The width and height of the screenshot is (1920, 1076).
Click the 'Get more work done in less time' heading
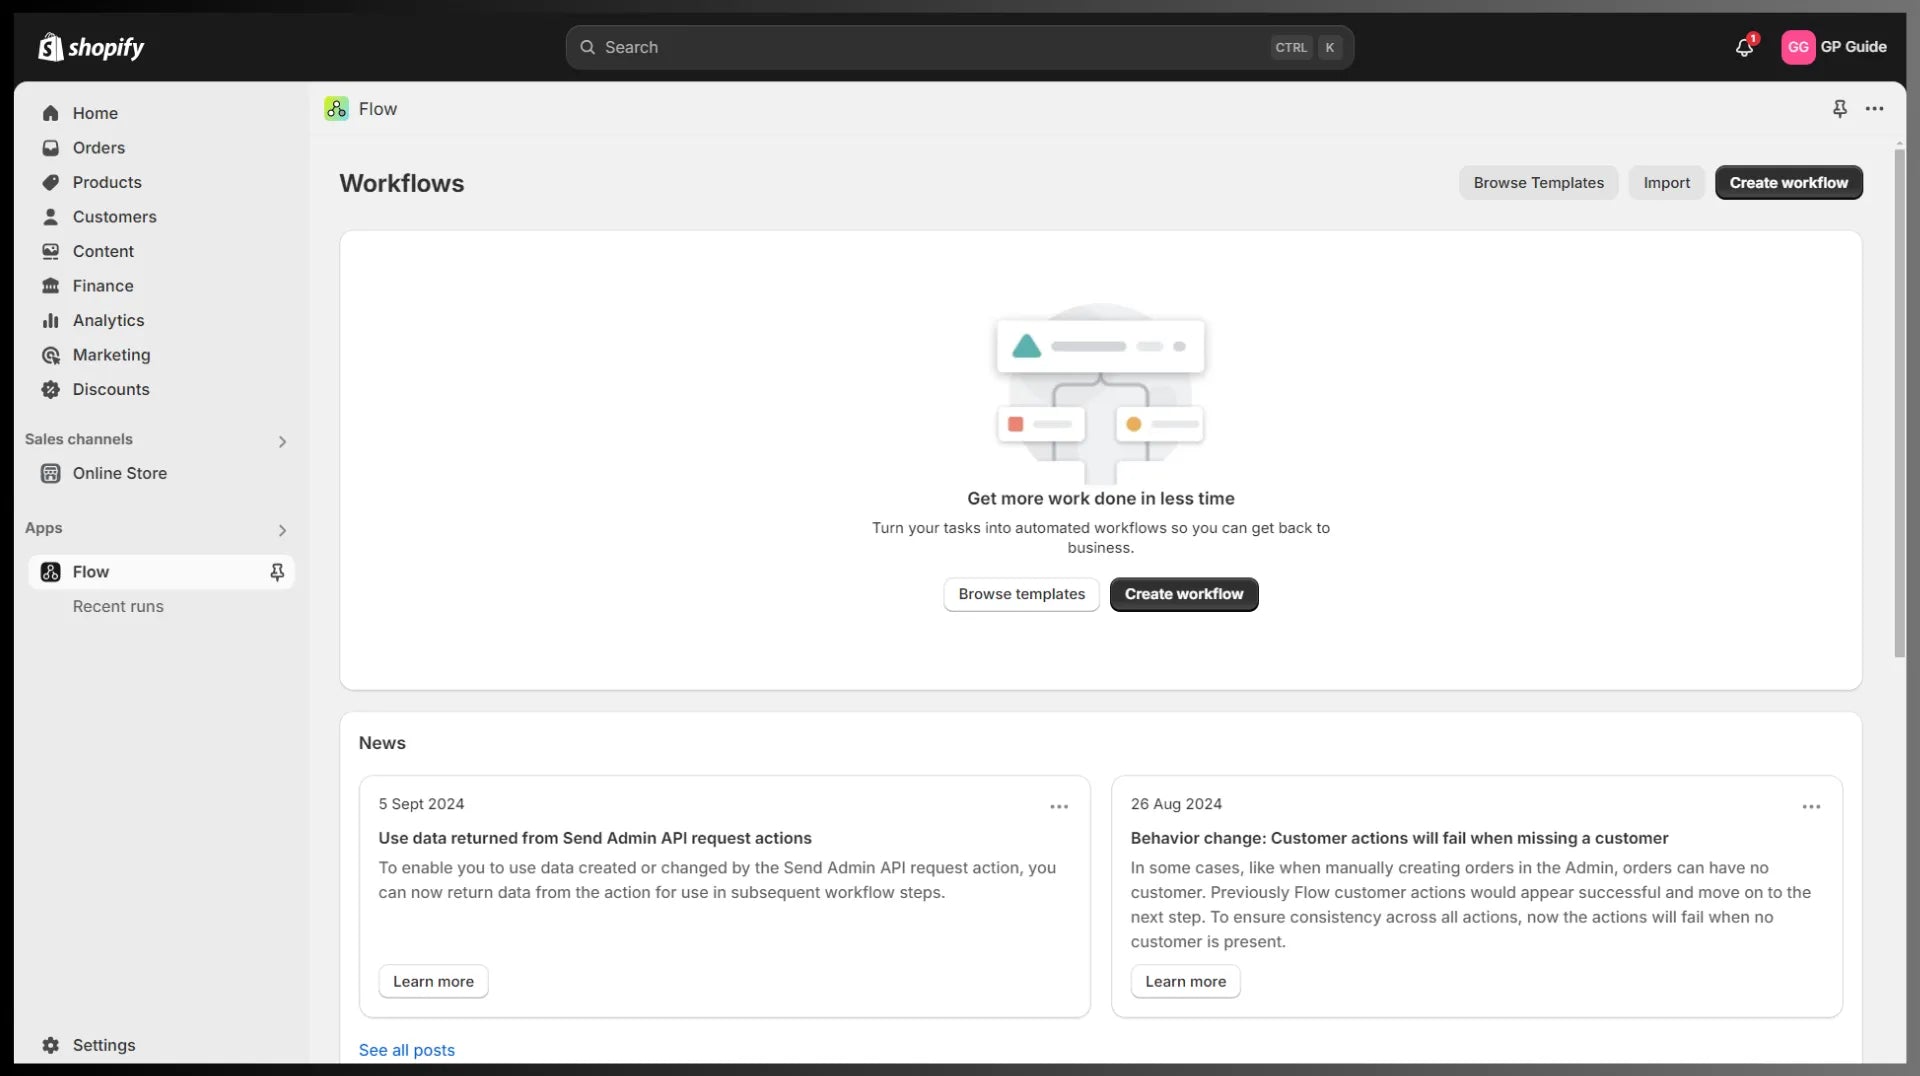(x=1100, y=498)
